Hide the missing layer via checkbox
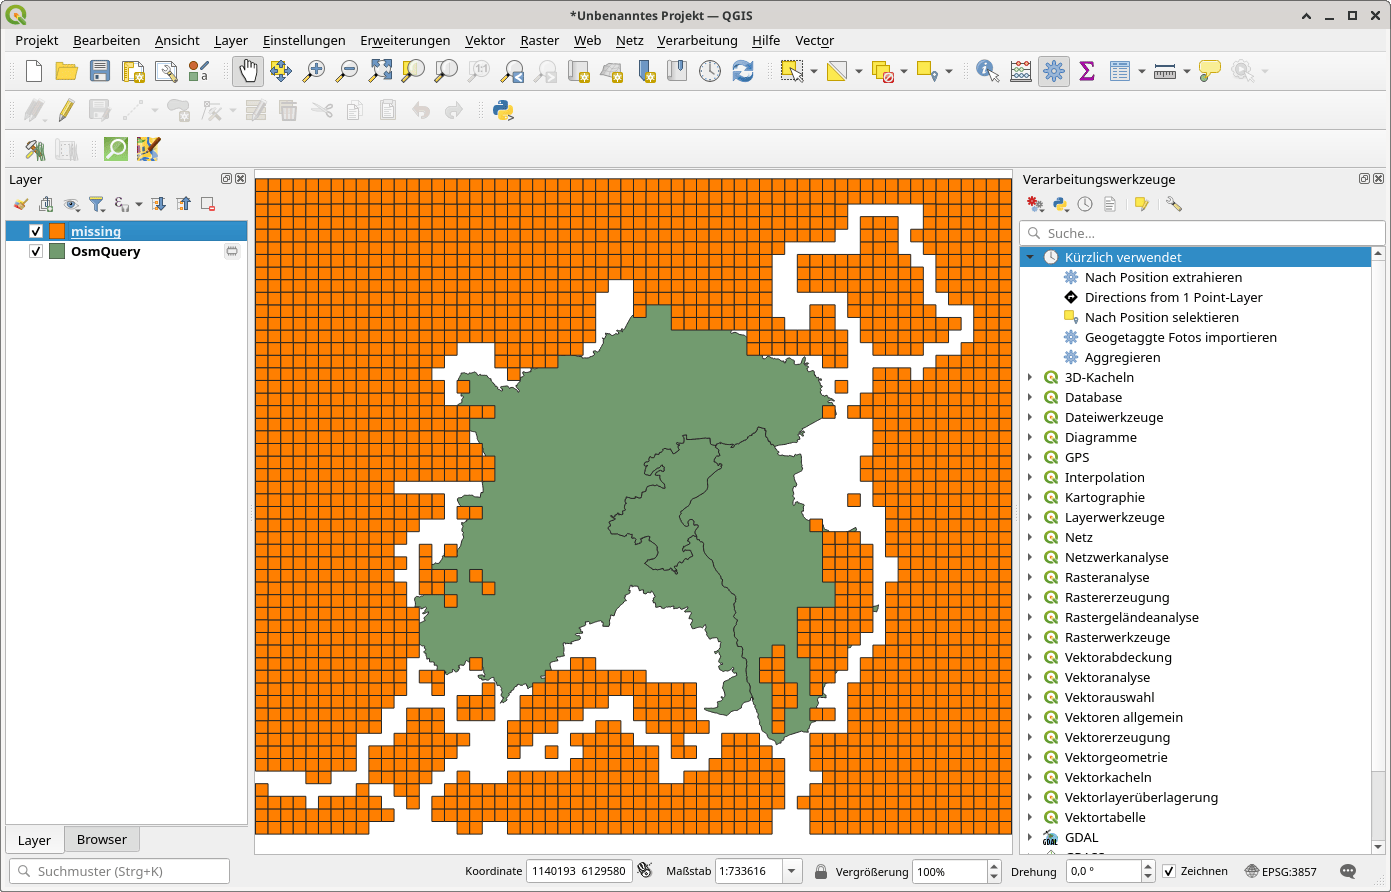The image size is (1391, 892). tap(36, 231)
